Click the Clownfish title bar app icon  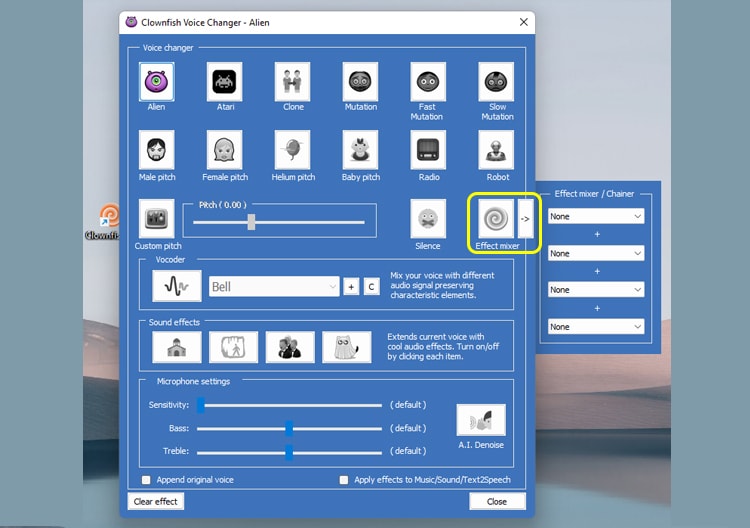[131, 22]
